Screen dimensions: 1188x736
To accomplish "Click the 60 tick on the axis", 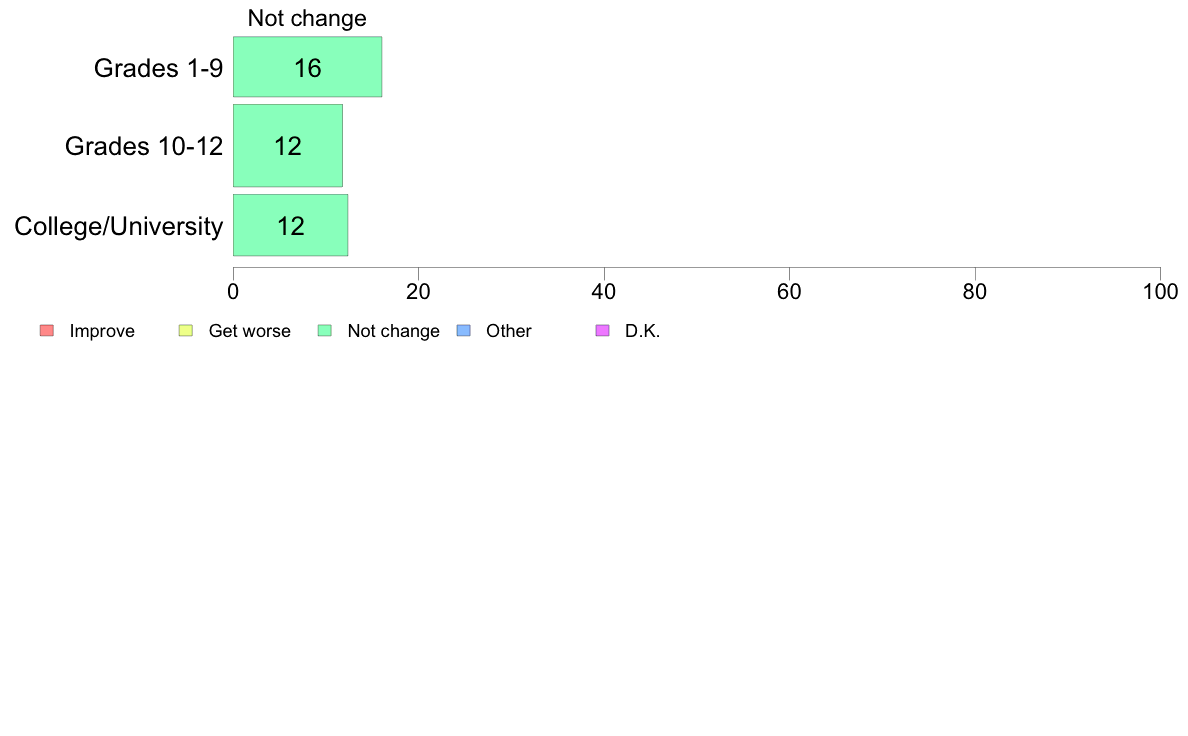I will (x=789, y=292).
